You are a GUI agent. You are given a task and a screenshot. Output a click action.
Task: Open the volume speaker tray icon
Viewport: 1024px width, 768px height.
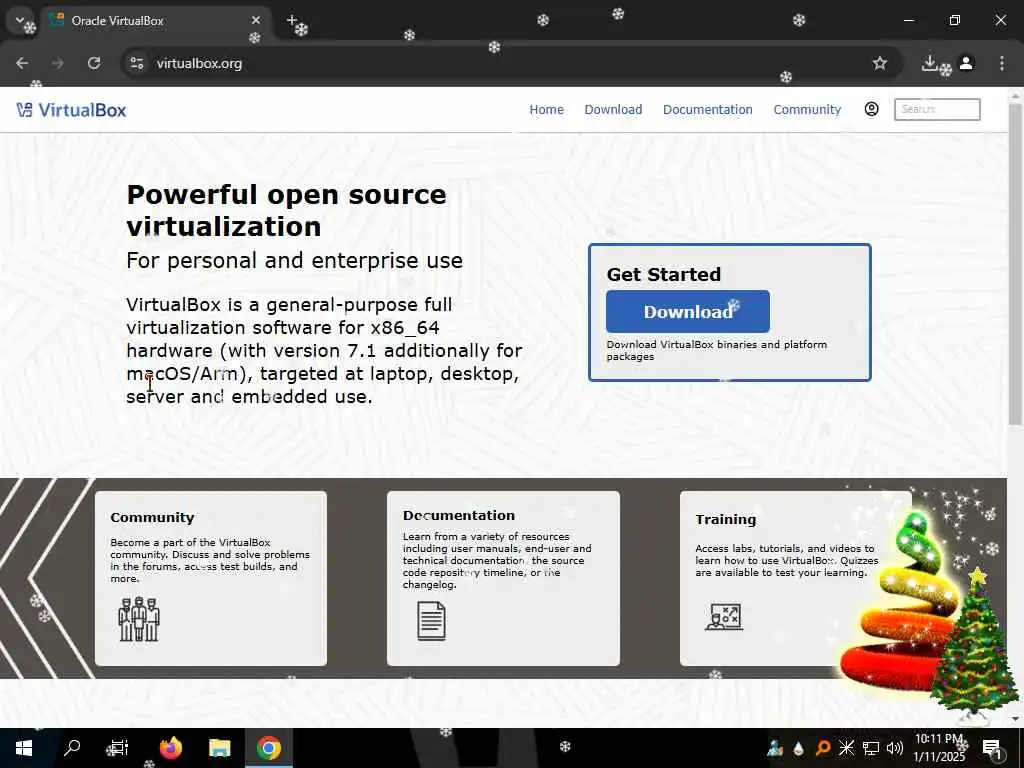click(x=895, y=748)
